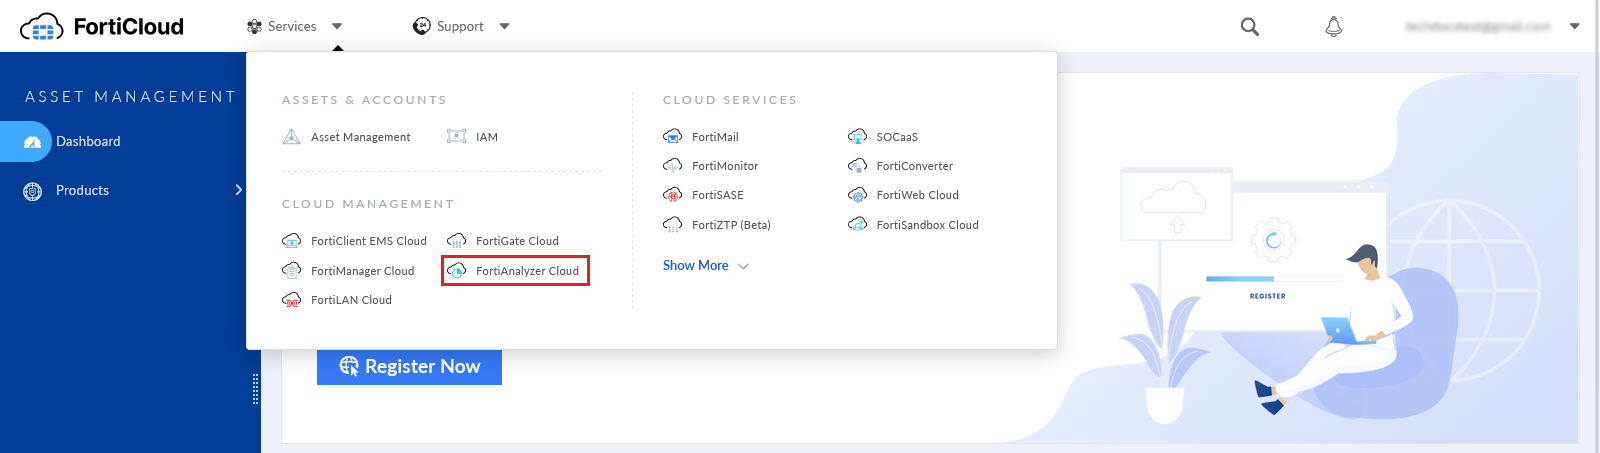Expand the Support dropdown arrow
Screen dimensions: 1600x453
504,27
